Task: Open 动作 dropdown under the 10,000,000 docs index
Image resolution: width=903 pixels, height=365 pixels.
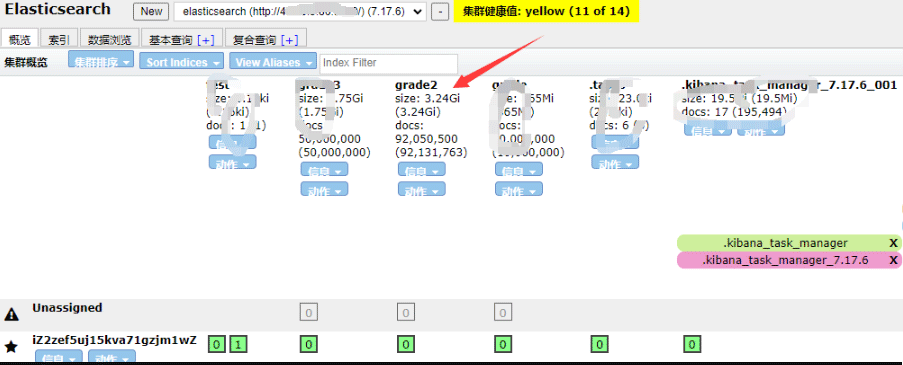Action: tap(518, 189)
